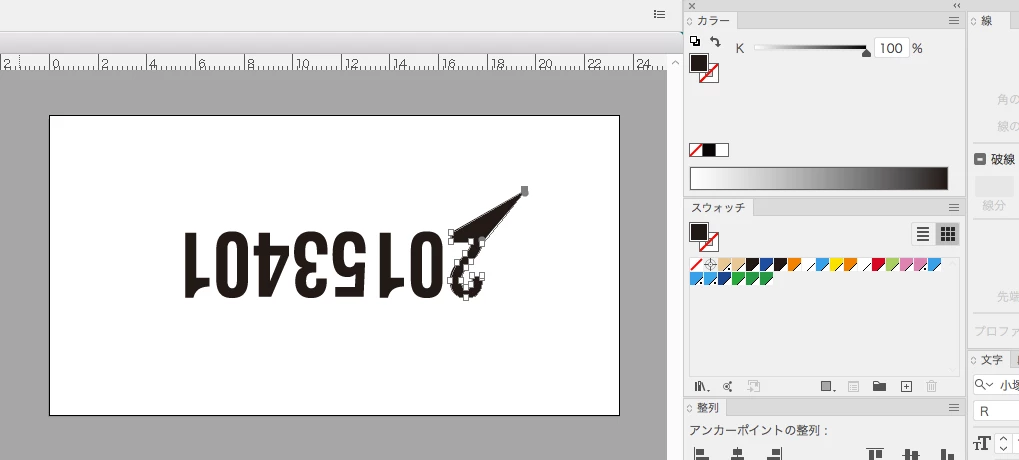Switch to the カラー panel tab

pyautogui.click(x=713, y=21)
